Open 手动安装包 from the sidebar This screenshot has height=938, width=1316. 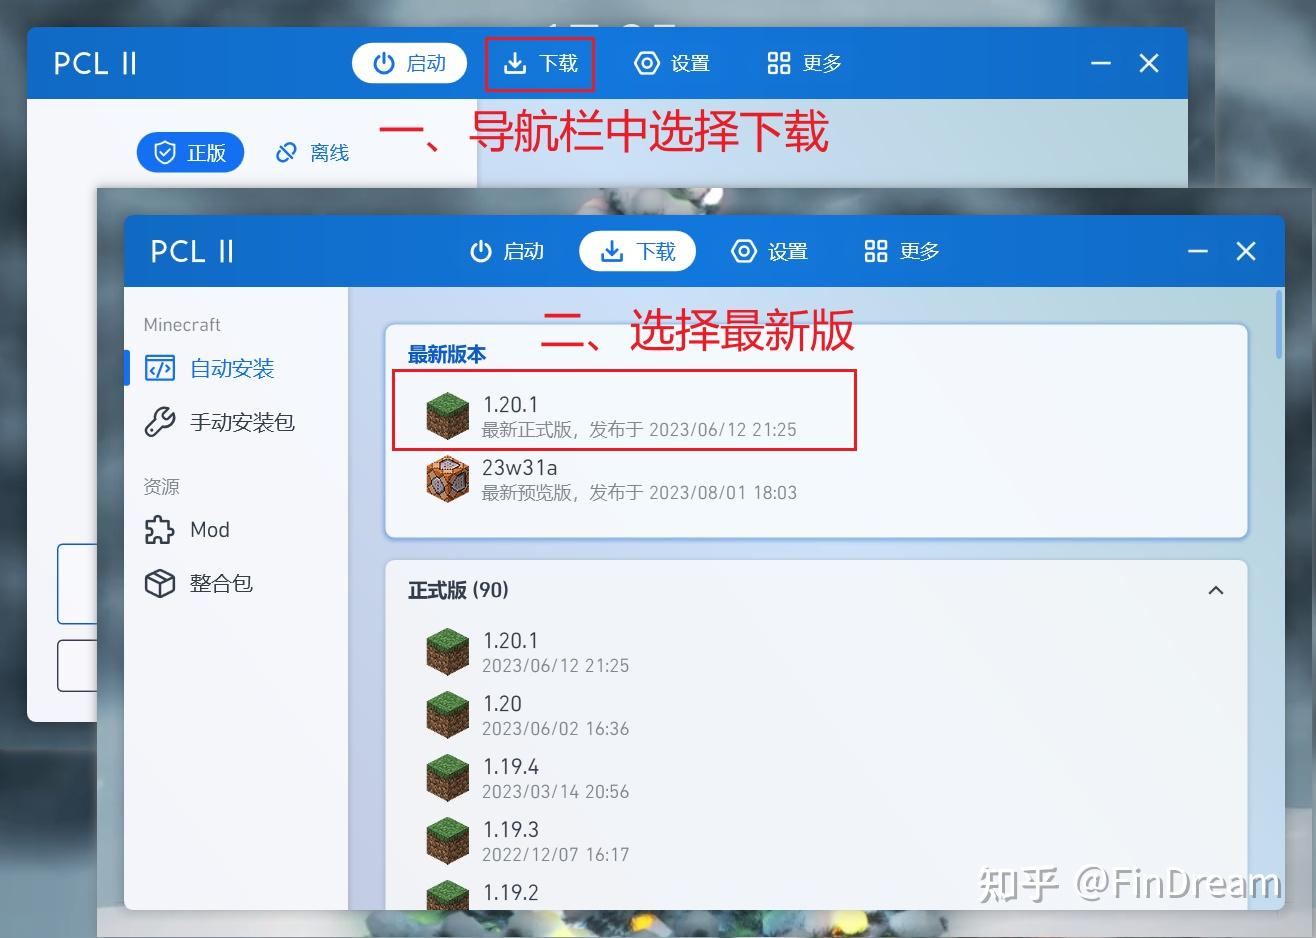coord(242,422)
